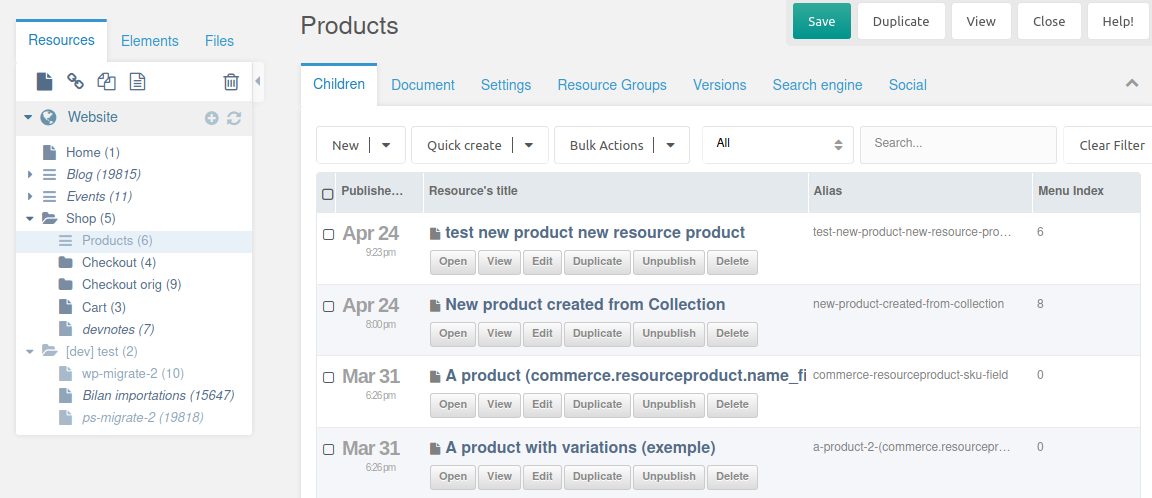Viewport: 1152px width, 498px height.
Task: Collapse the tab panel with the up chevron
Action: tap(1132, 84)
